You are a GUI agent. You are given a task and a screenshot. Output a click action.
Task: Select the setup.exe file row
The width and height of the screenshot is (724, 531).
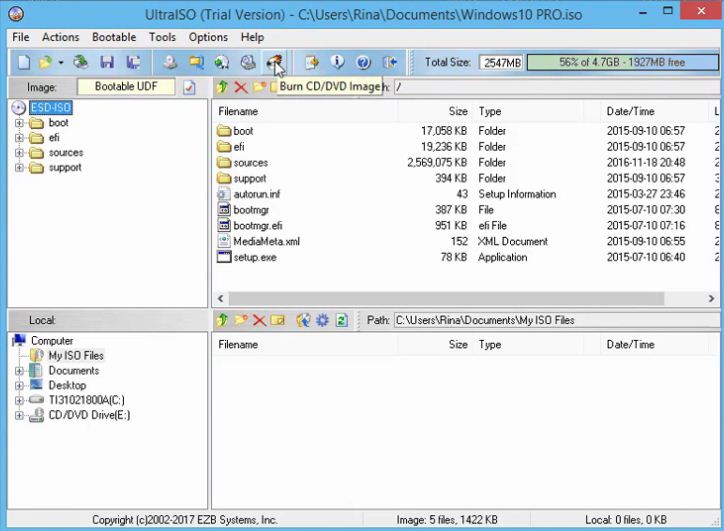tap(466, 257)
